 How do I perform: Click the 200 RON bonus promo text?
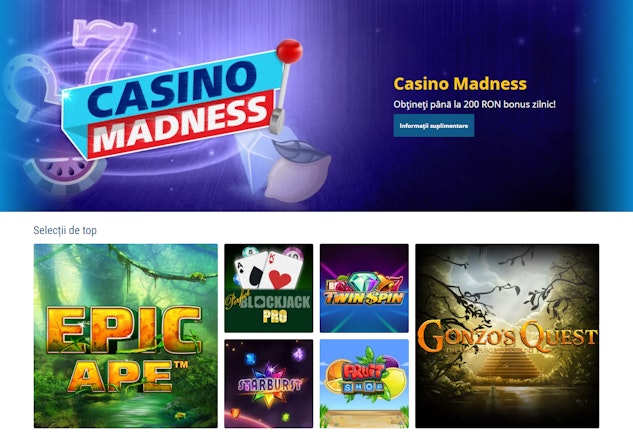tap(474, 105)
